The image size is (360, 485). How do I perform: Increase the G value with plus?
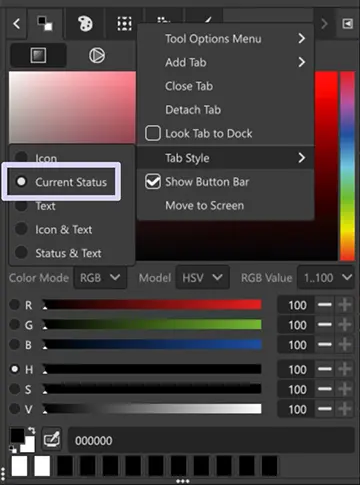(345, 324)
